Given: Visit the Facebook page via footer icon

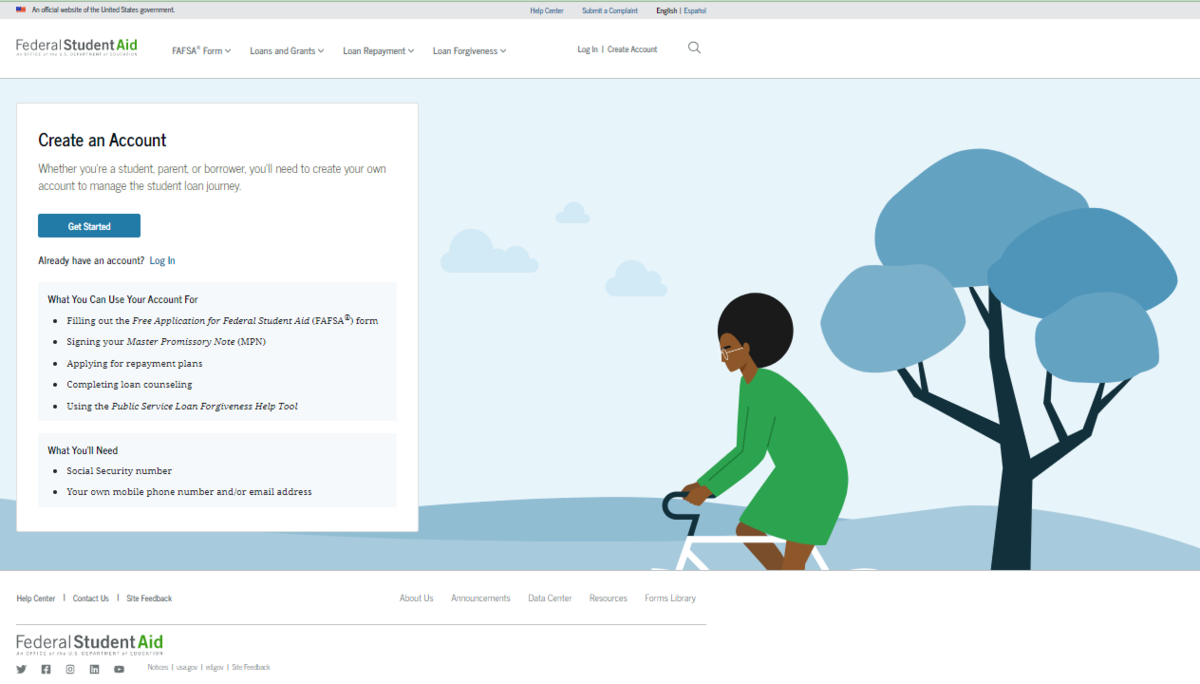Looking at the screenshot, I should tap(45, 669).
